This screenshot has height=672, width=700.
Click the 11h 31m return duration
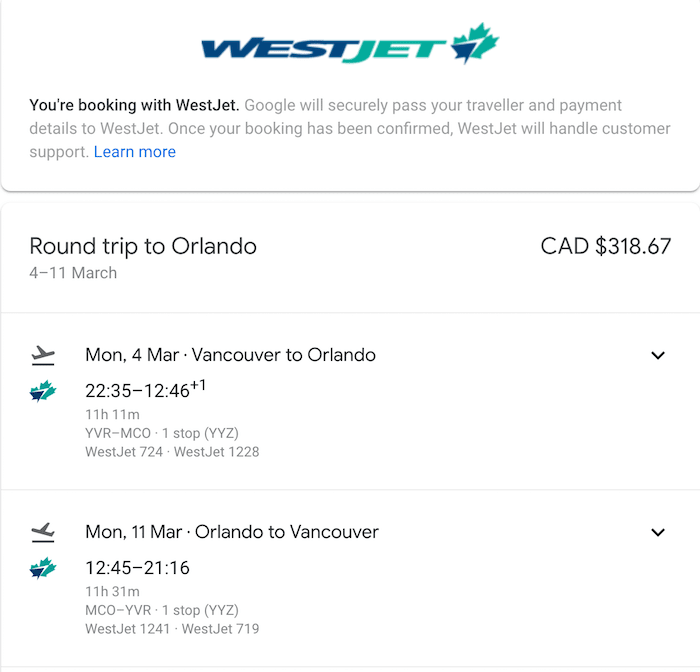pyautogui.click(x=112, y=592)
